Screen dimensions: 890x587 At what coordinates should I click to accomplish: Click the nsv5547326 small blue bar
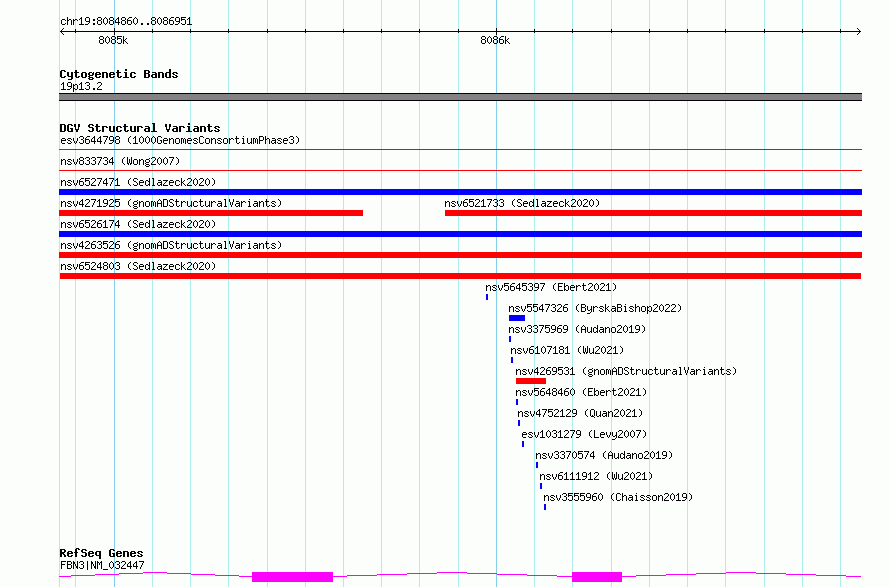pyautogui.click(x=517, y=318)
